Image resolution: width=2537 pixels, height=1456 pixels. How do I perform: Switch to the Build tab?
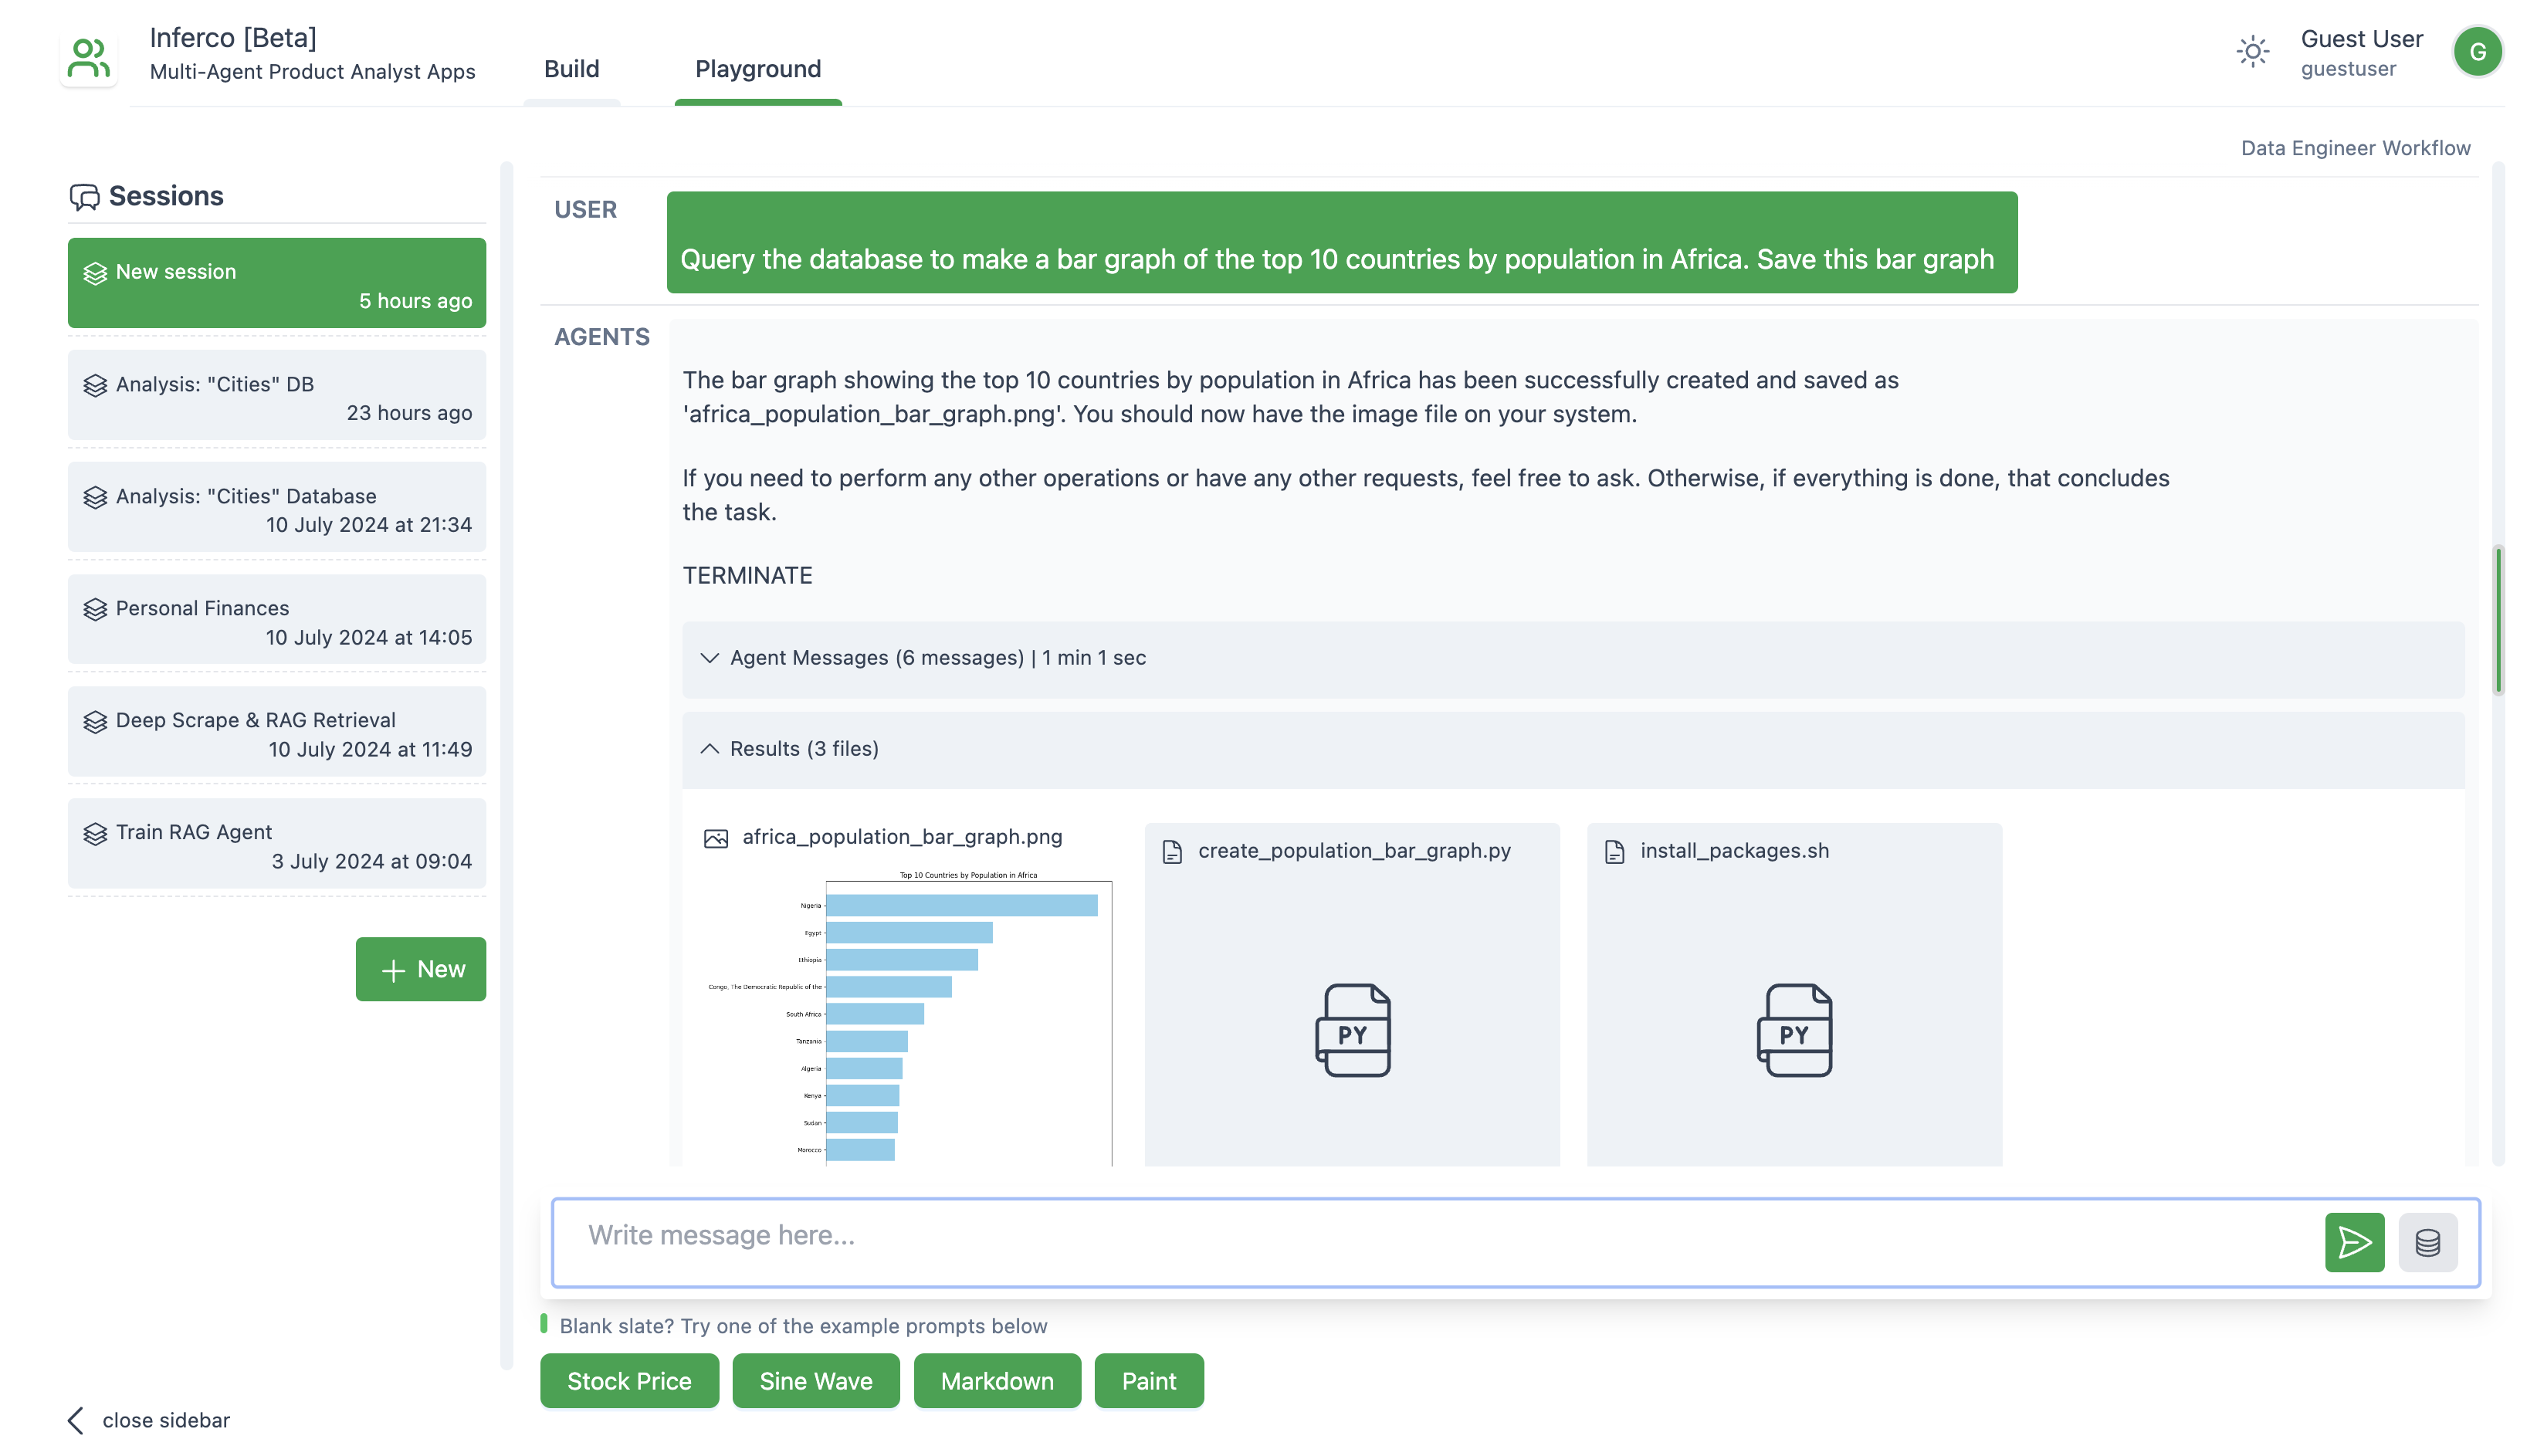point(571,69)
